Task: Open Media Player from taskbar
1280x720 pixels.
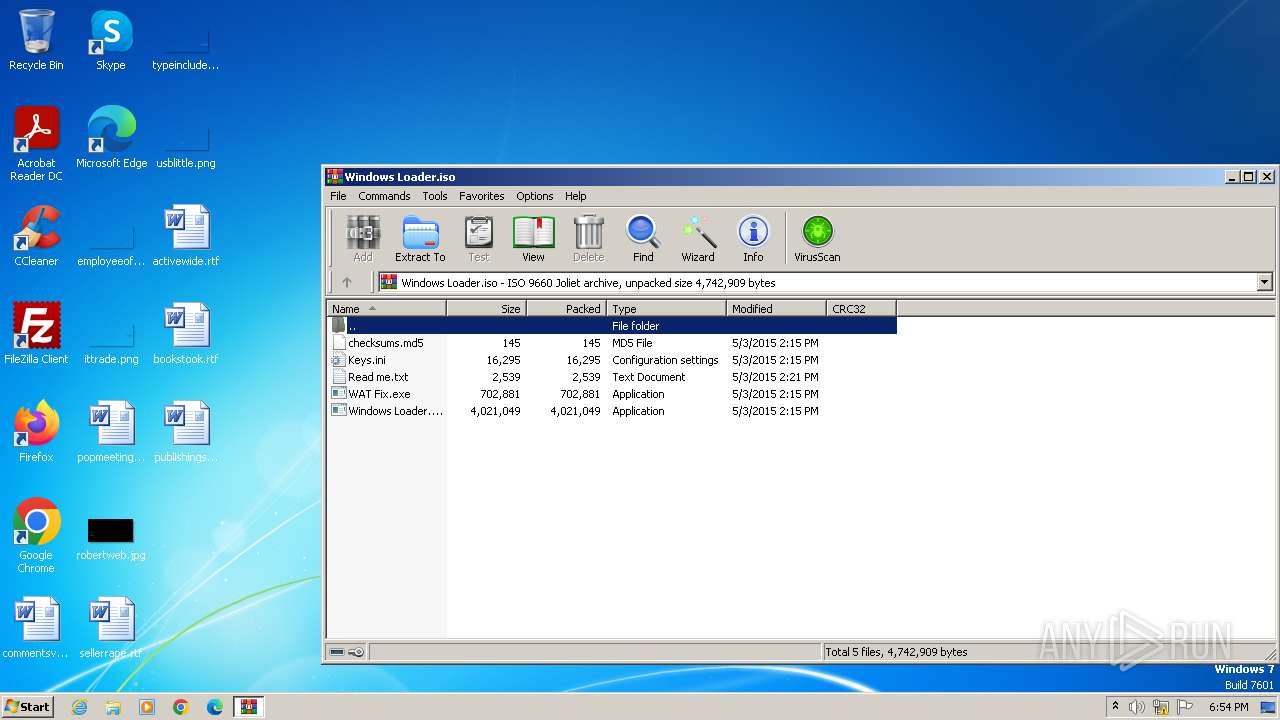Action: (147, 707)
